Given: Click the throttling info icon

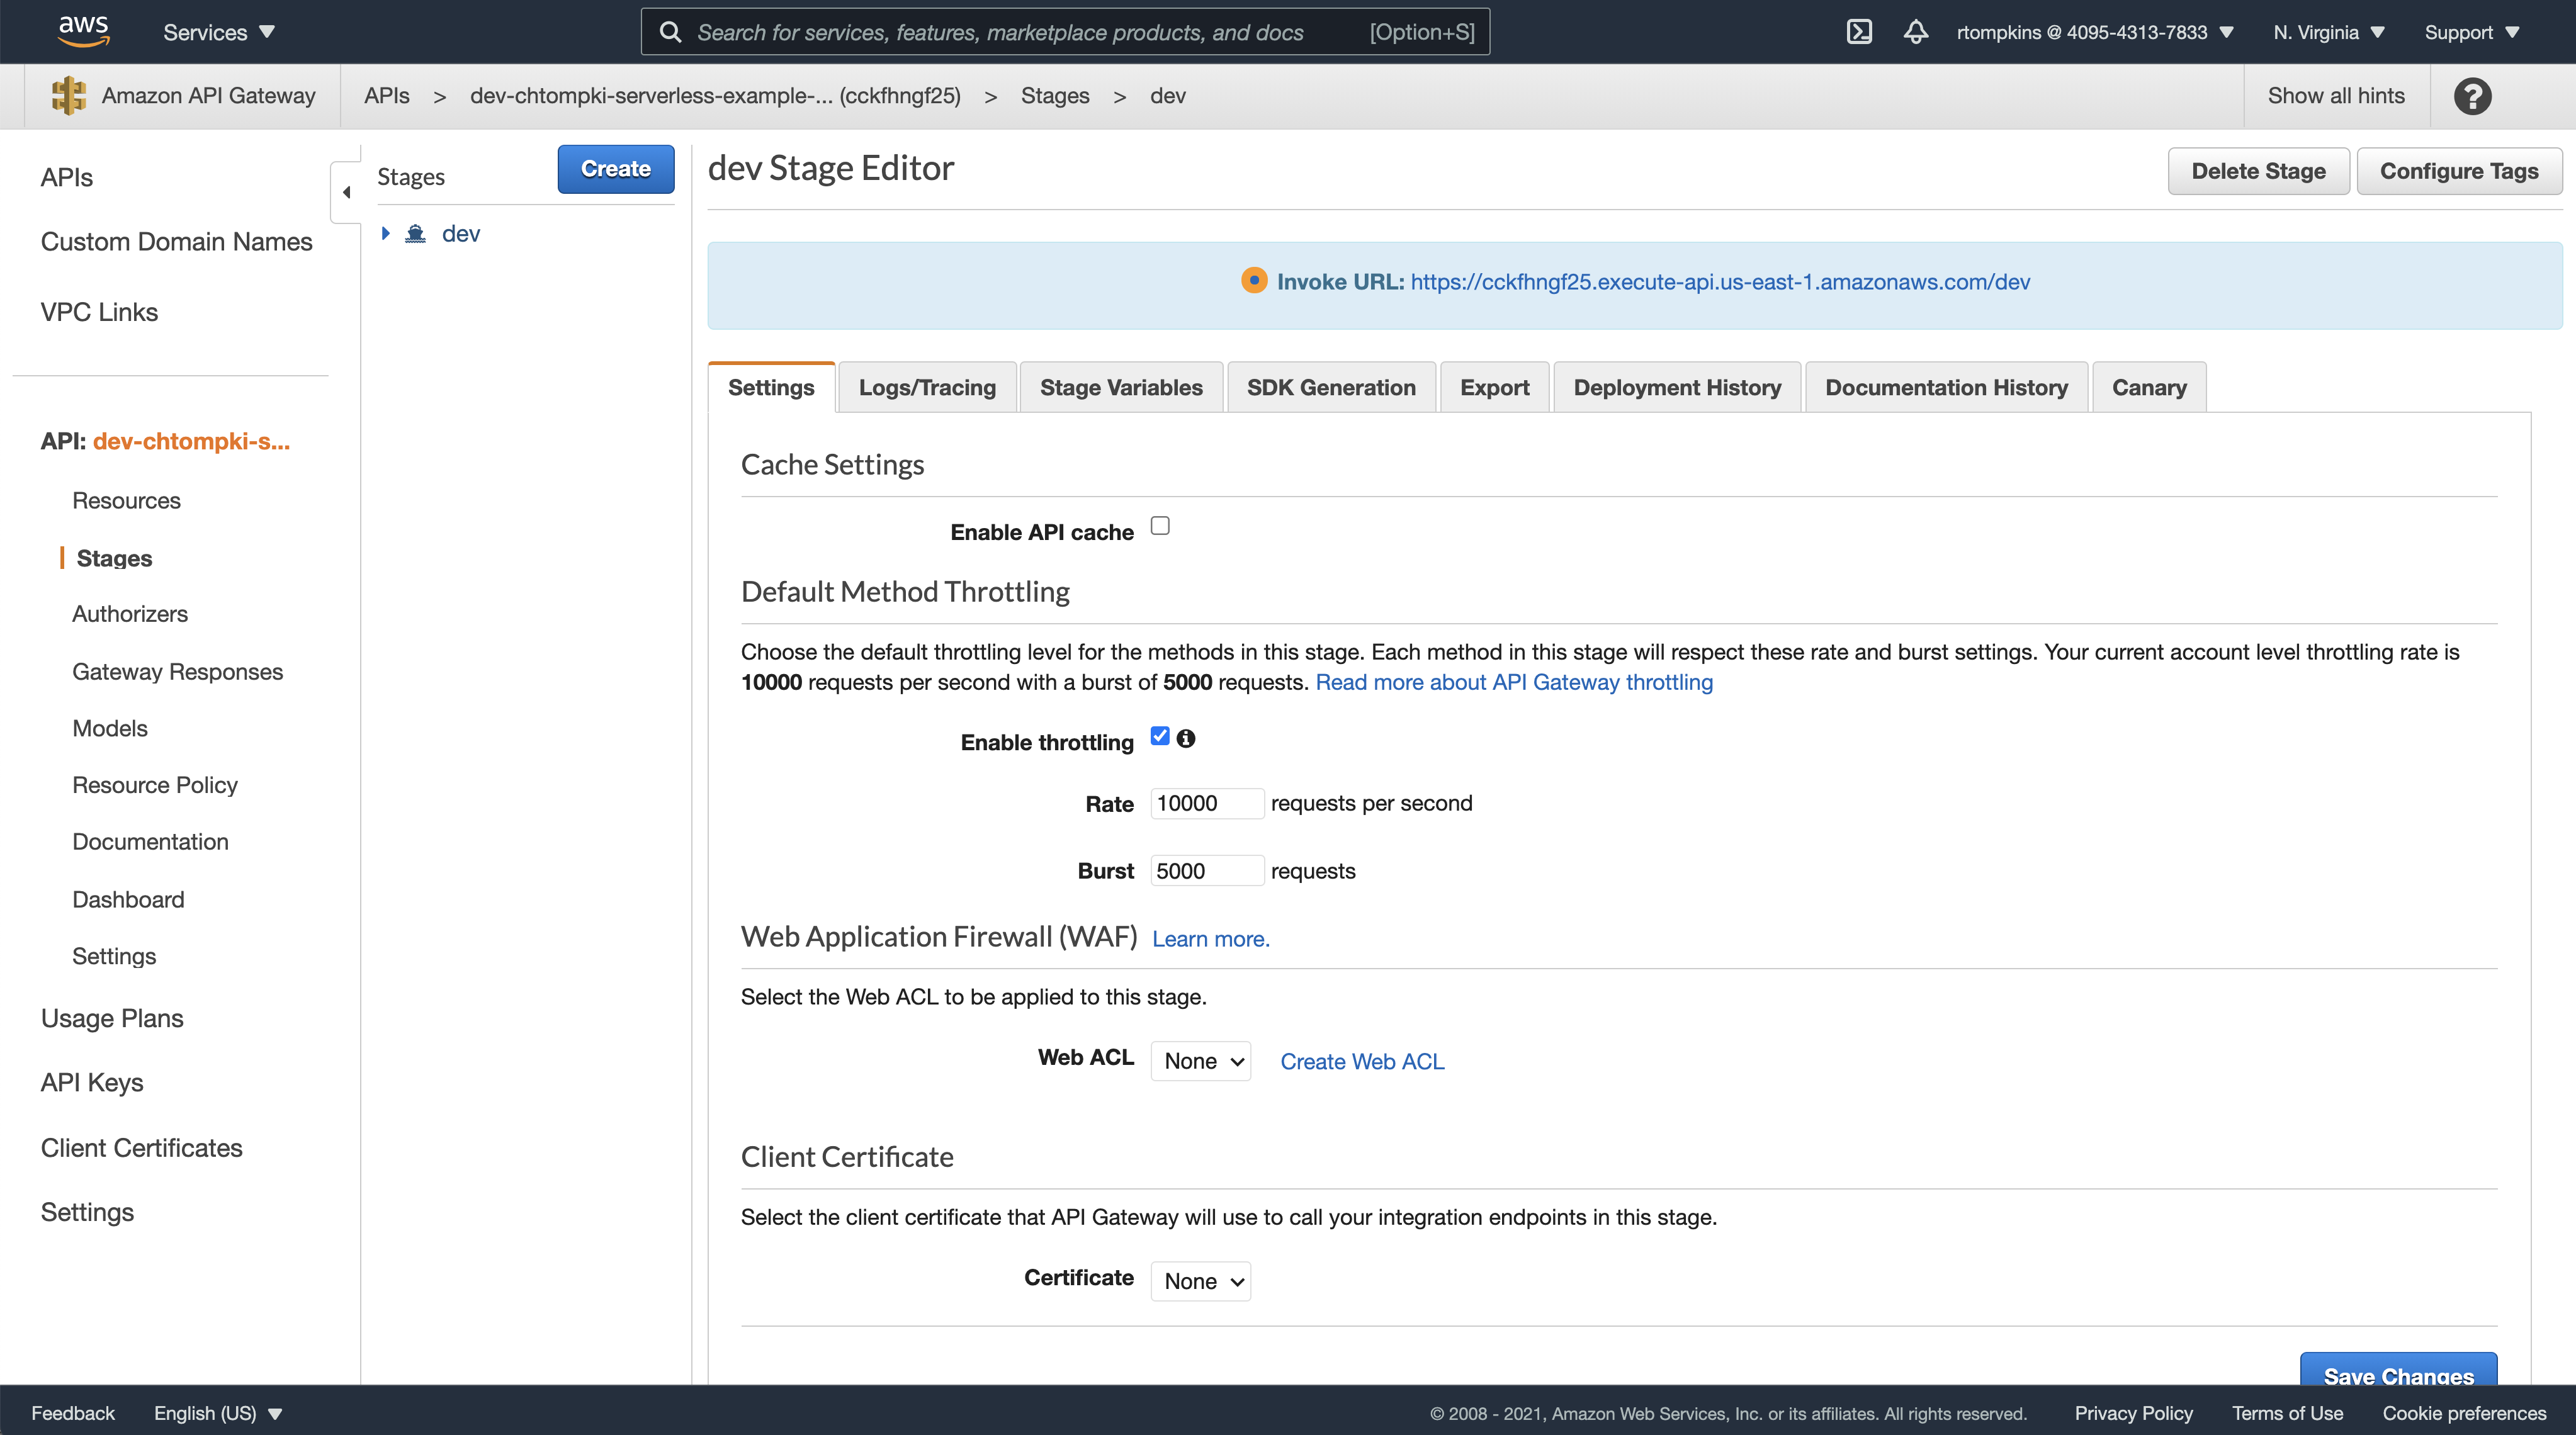Looking at the screenshot, I should point(1186,738).
